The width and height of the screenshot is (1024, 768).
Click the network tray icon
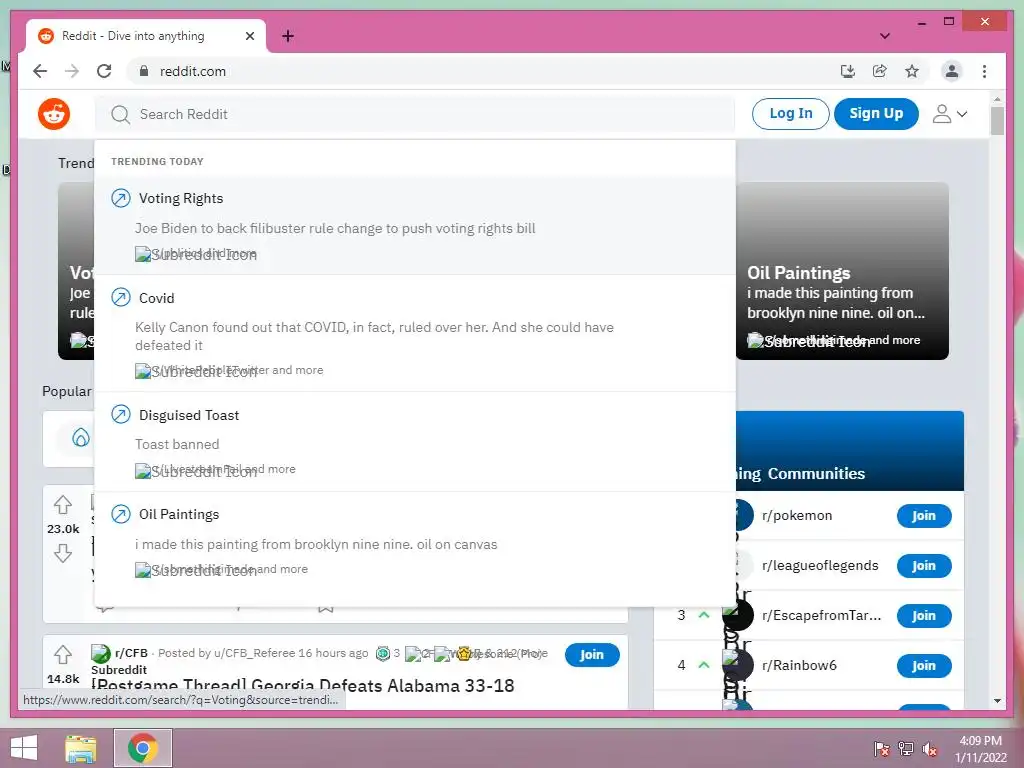906,749
